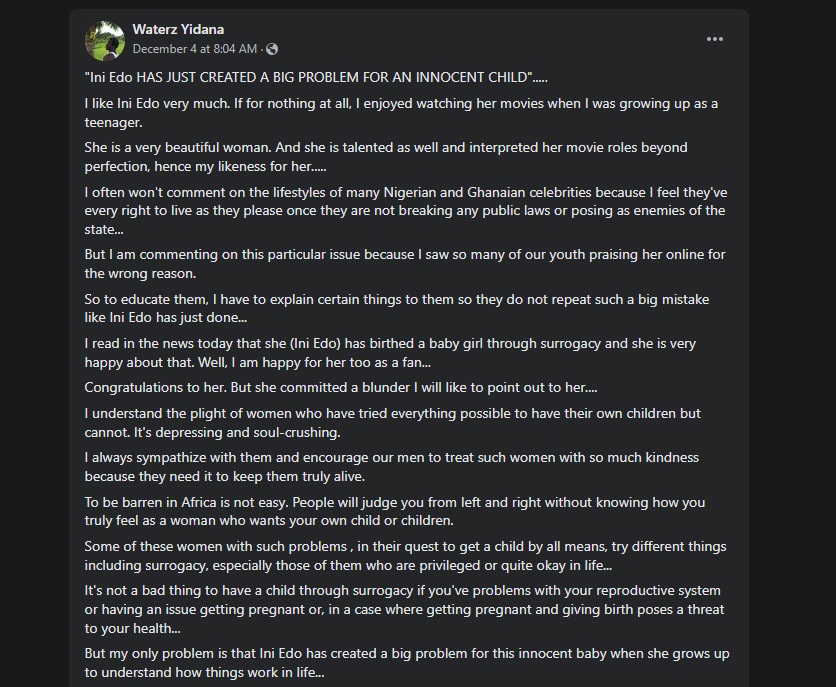Click the 'To be barren in Africa' paragraph
The image size is (836, 687).
[x=394, y=511]
